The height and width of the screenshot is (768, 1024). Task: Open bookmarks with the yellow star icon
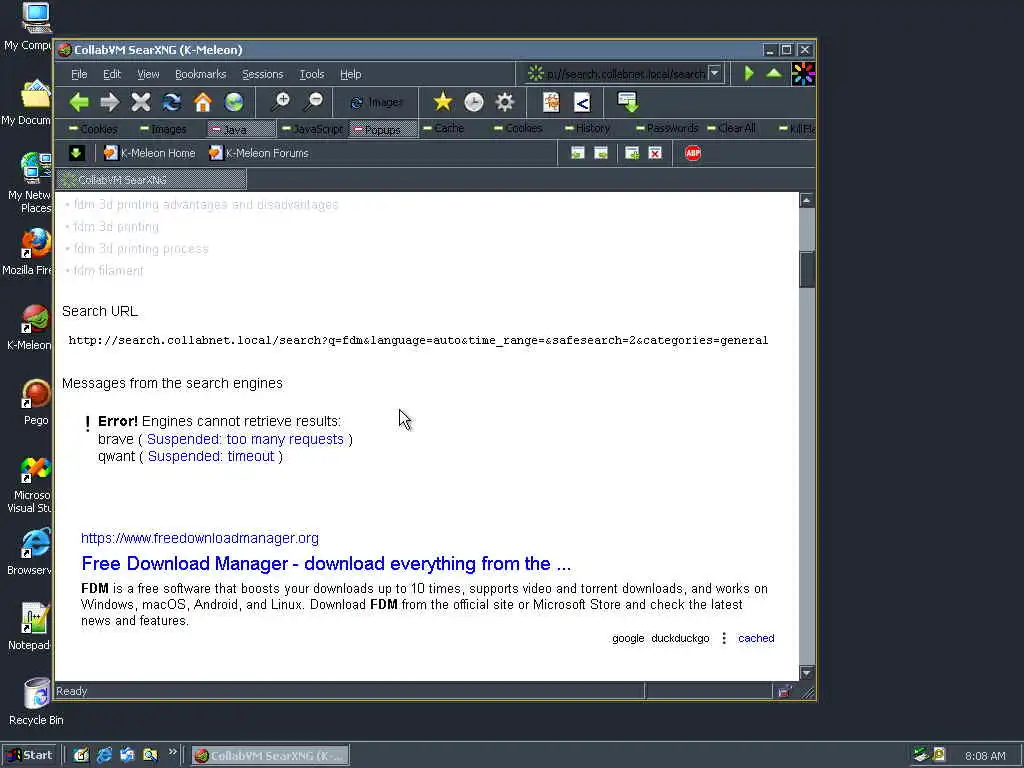point(442,102)
